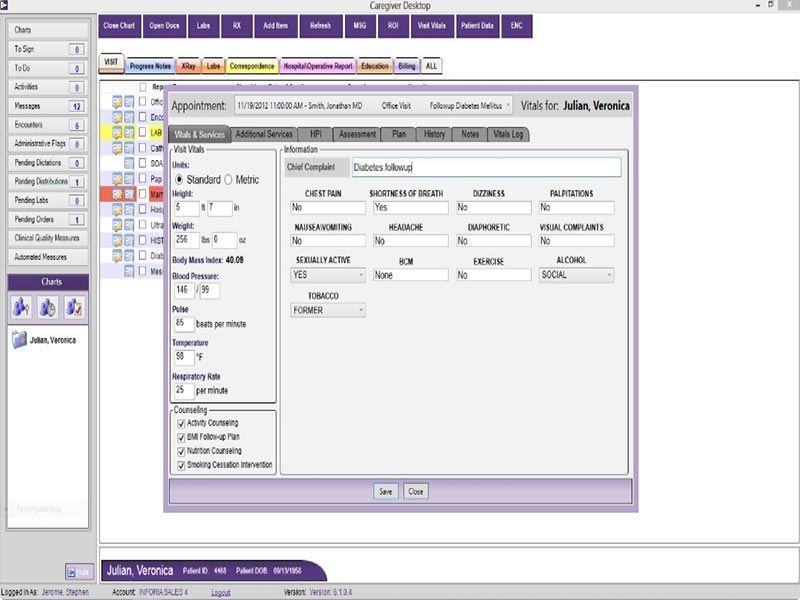Switch to the HPI tab
The image size is (800, 600).
315,134
